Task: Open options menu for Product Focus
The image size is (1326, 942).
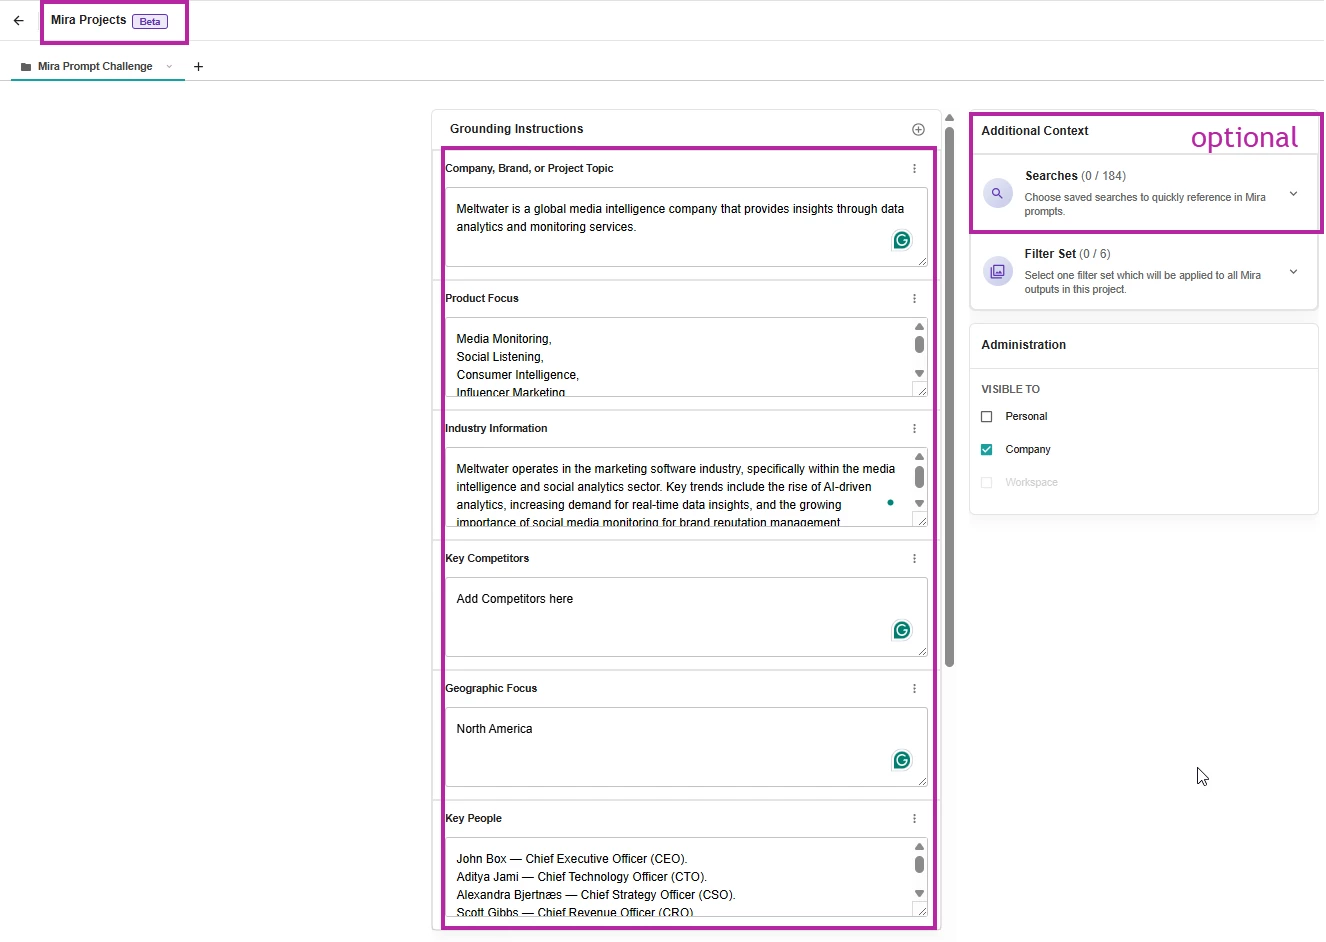Action: click(x=914, y=299)
